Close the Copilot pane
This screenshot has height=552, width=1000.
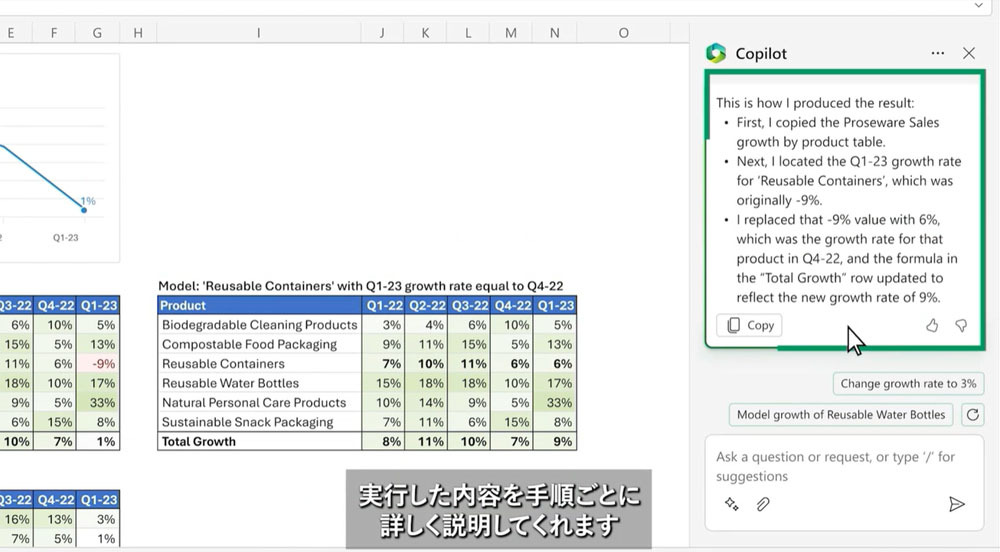[x=969, y=54]
